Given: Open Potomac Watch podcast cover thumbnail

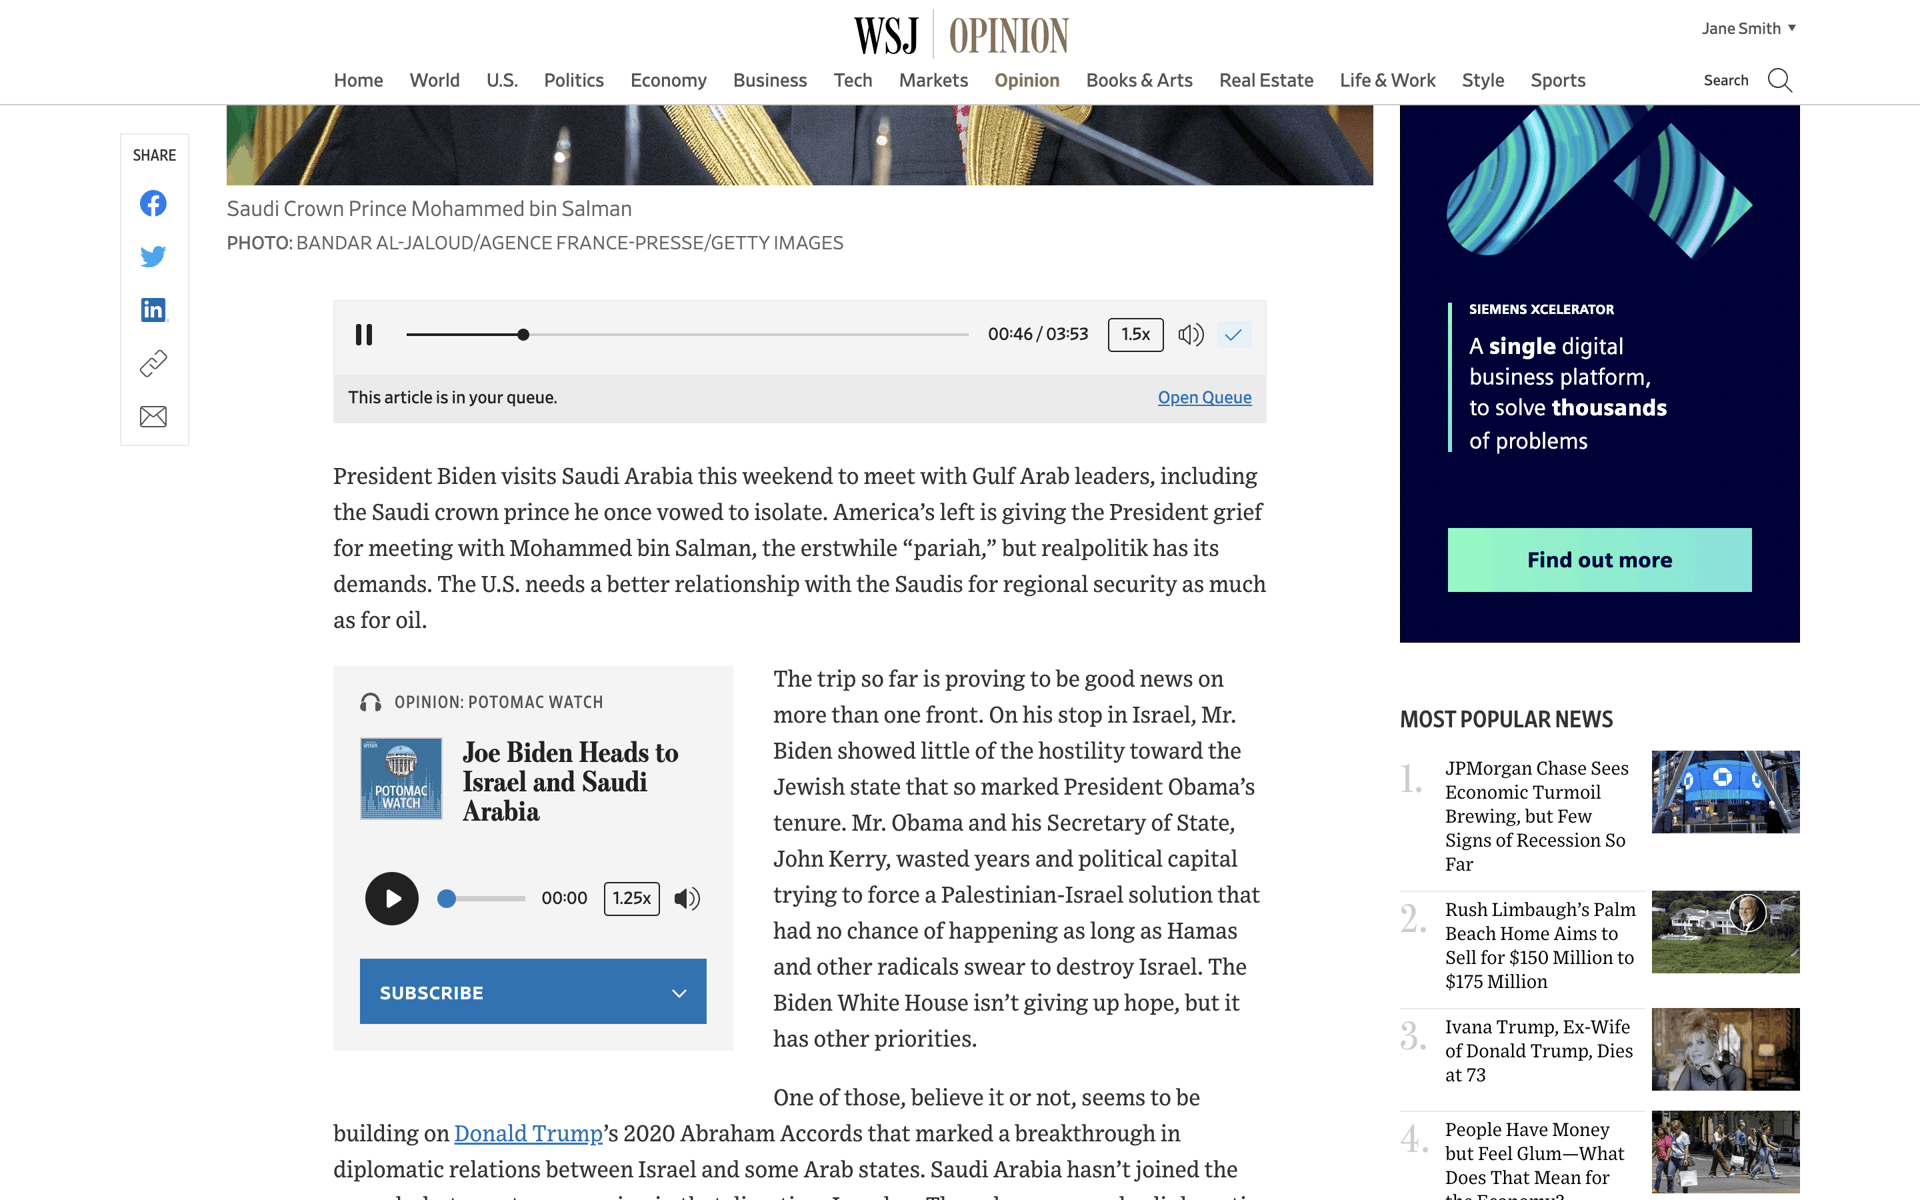Looking at the screenshot, I should (401, 779).
